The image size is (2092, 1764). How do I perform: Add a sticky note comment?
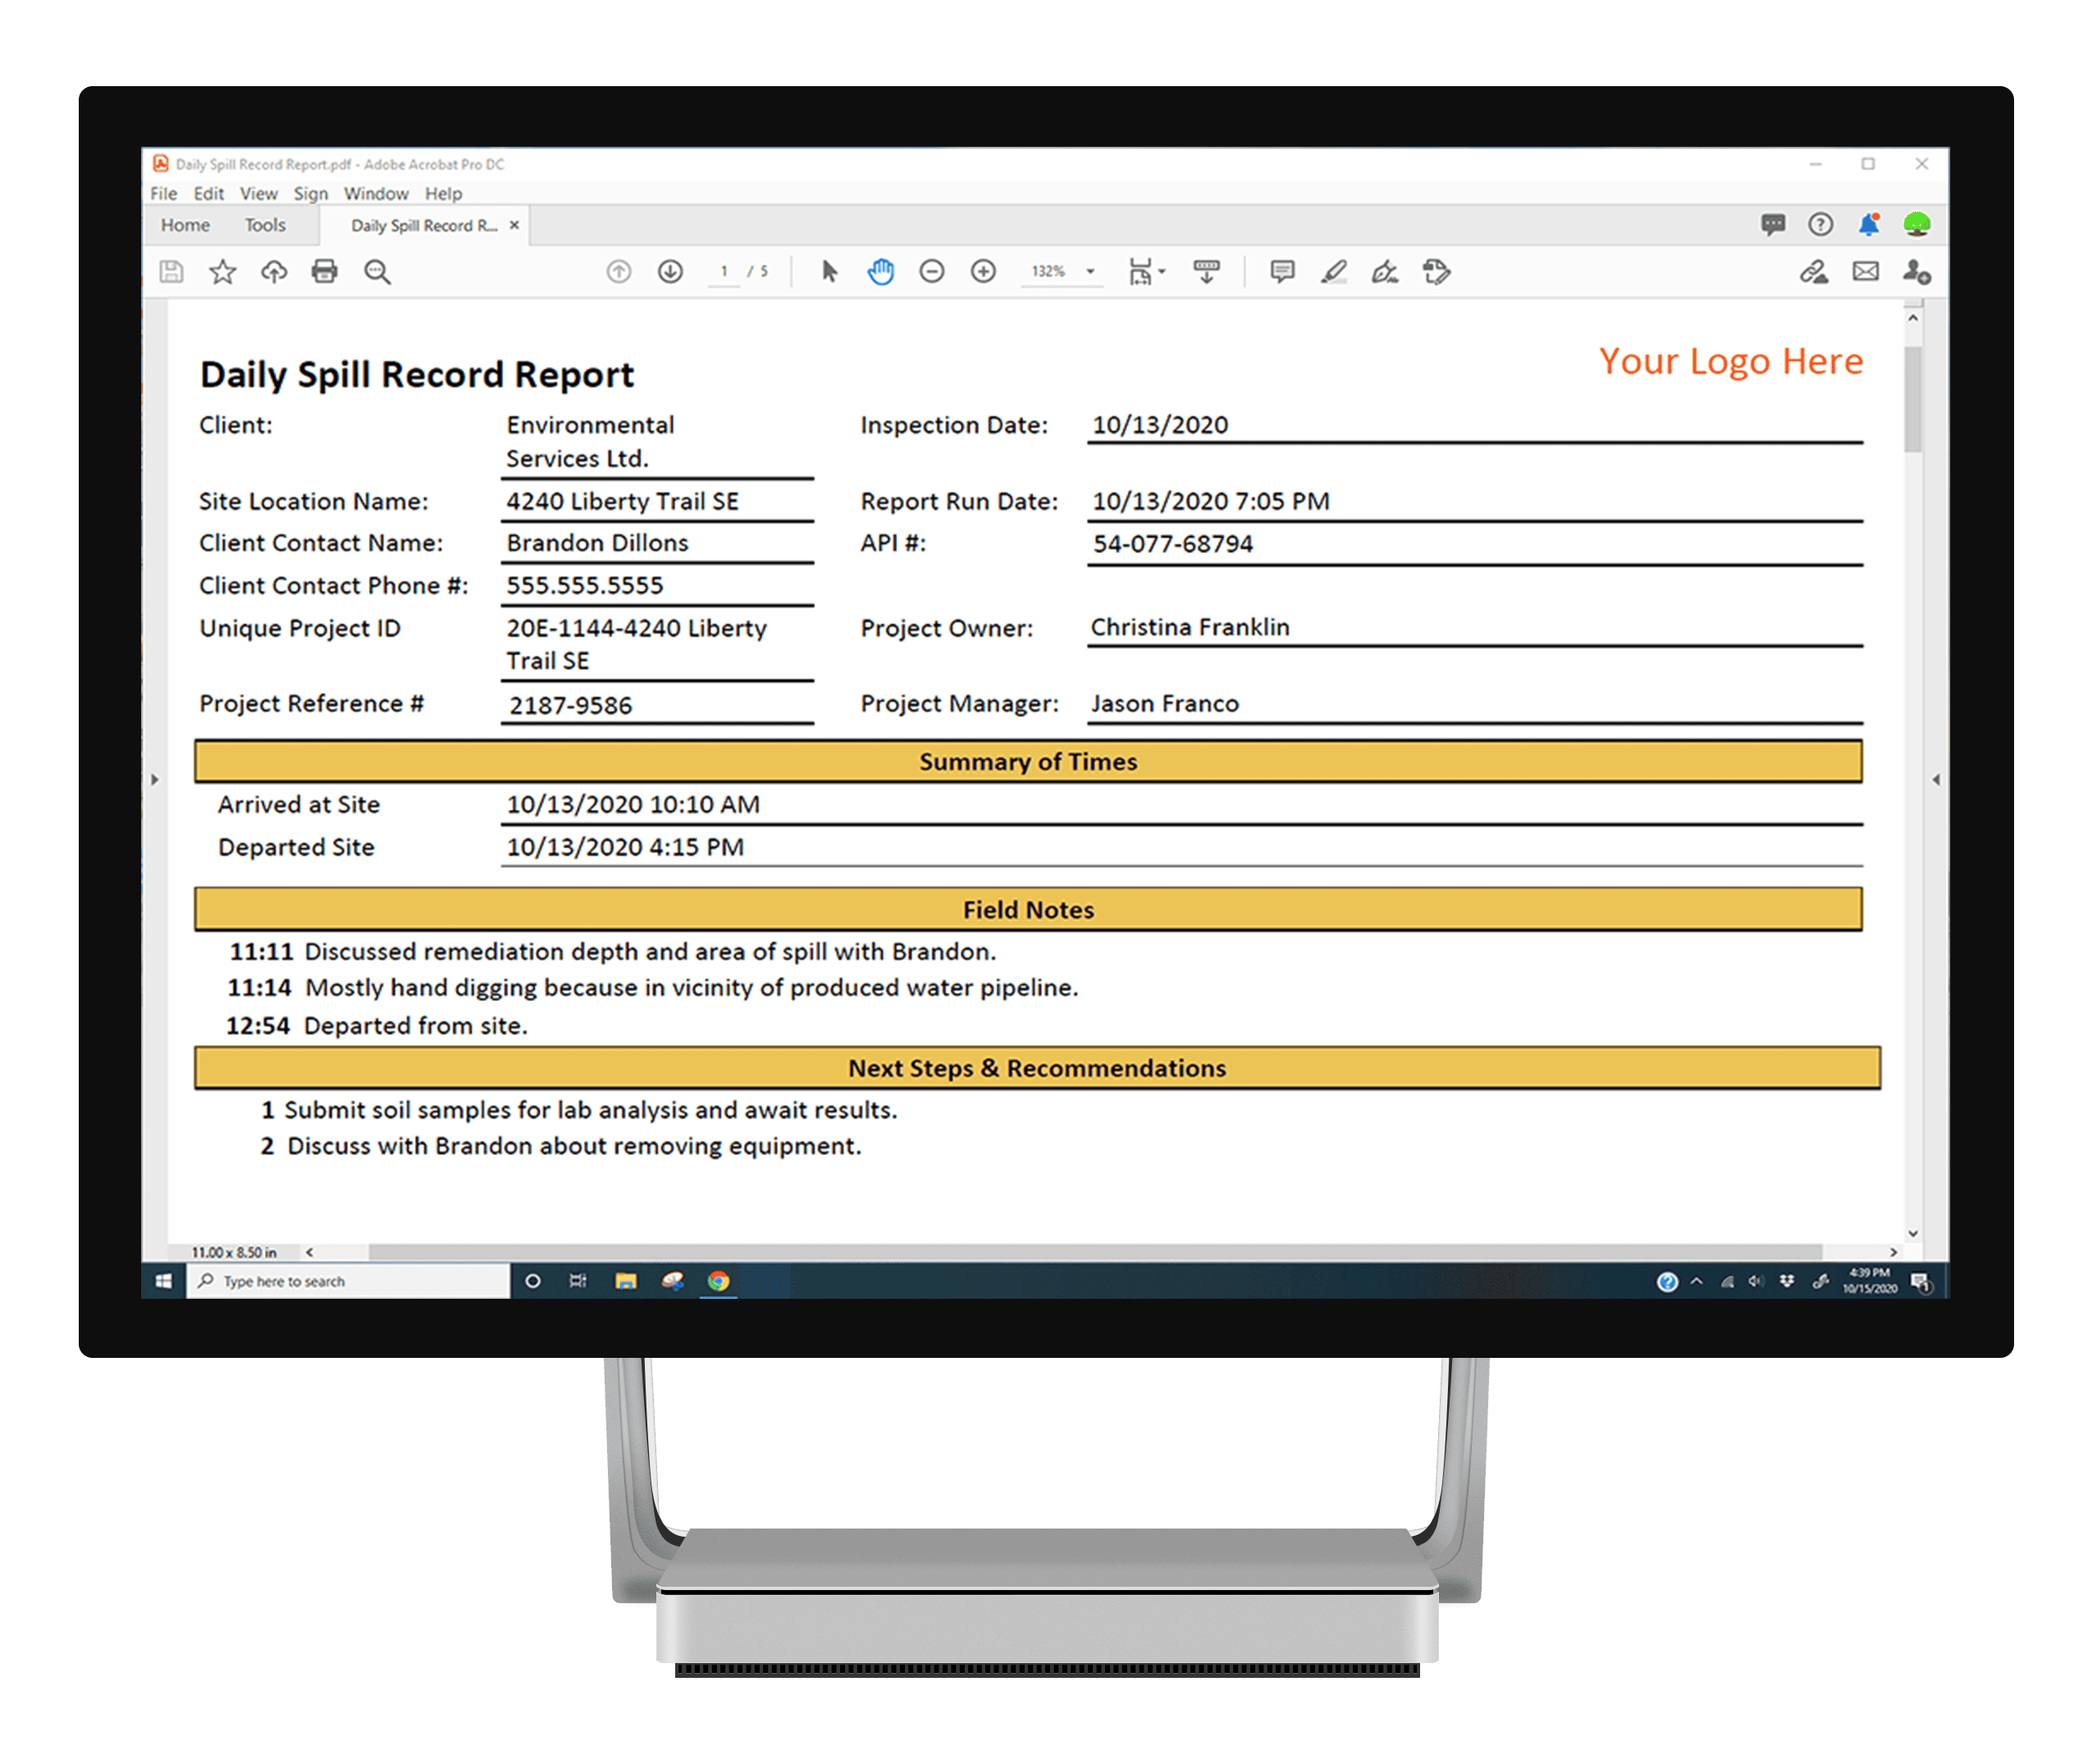pyautogui.click(x=1281, y=271)
